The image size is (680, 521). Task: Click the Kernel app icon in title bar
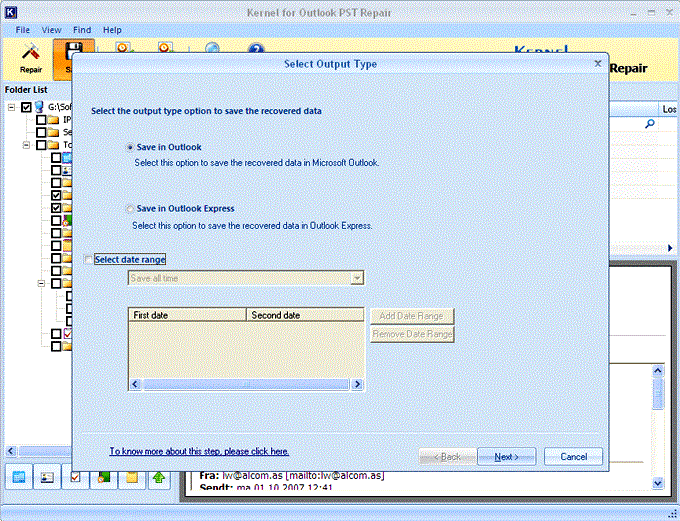coord(10,12)
